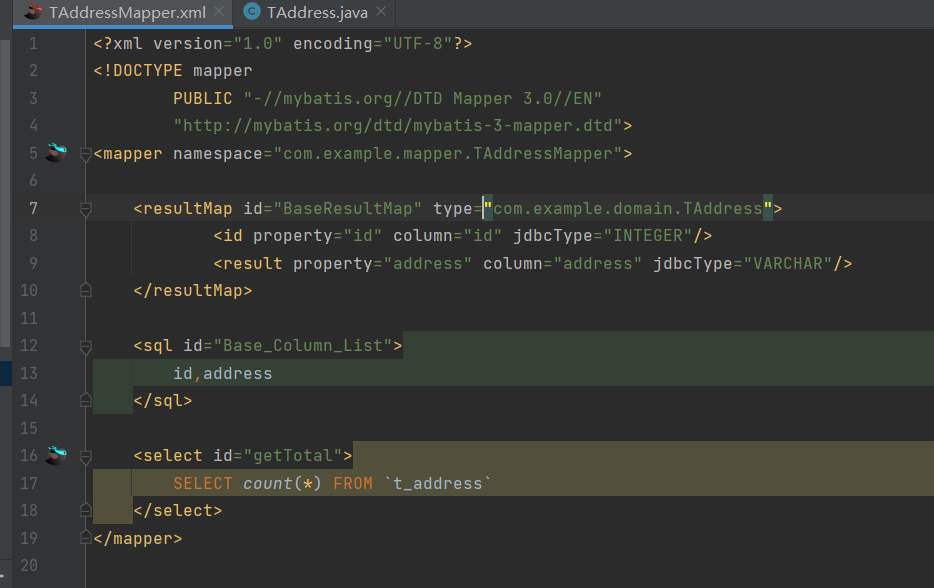This screenshot has height=588, width=934.
Task: Click the closing </select> tag
Action: [178, 511]
